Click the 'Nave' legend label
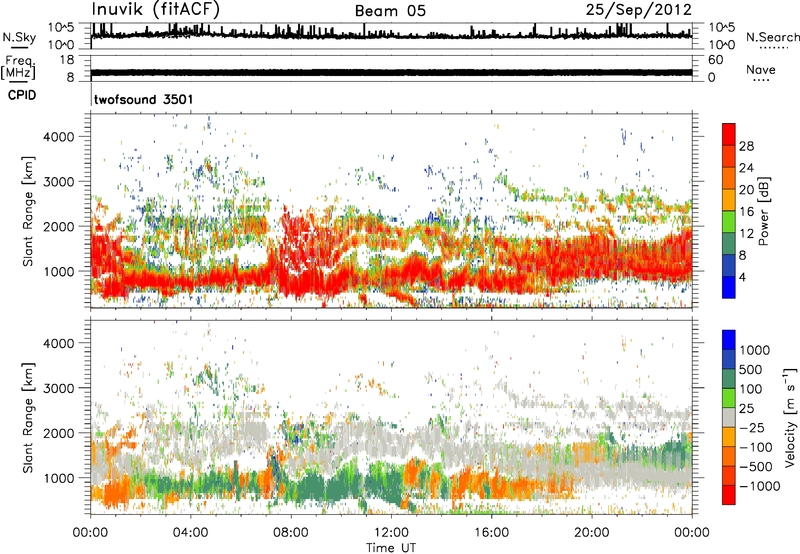This screenshot has width=800, height=554. pos(761,69)
